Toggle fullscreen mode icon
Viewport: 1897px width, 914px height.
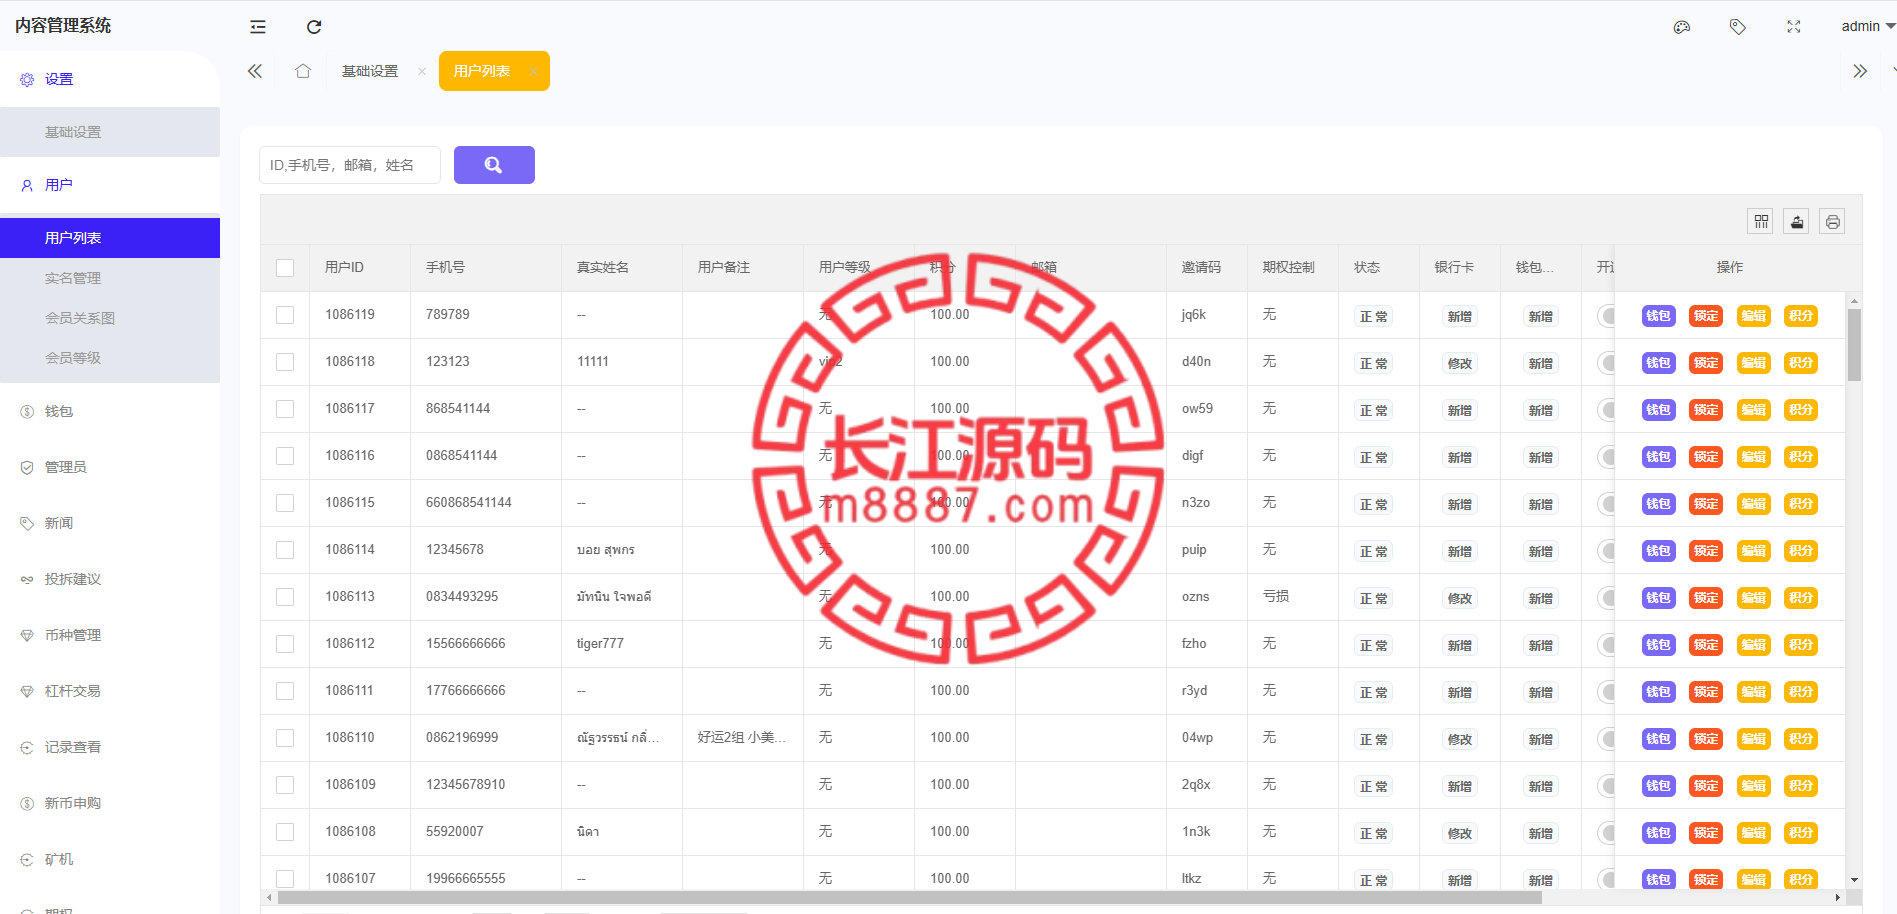(x=1794, y=27)
